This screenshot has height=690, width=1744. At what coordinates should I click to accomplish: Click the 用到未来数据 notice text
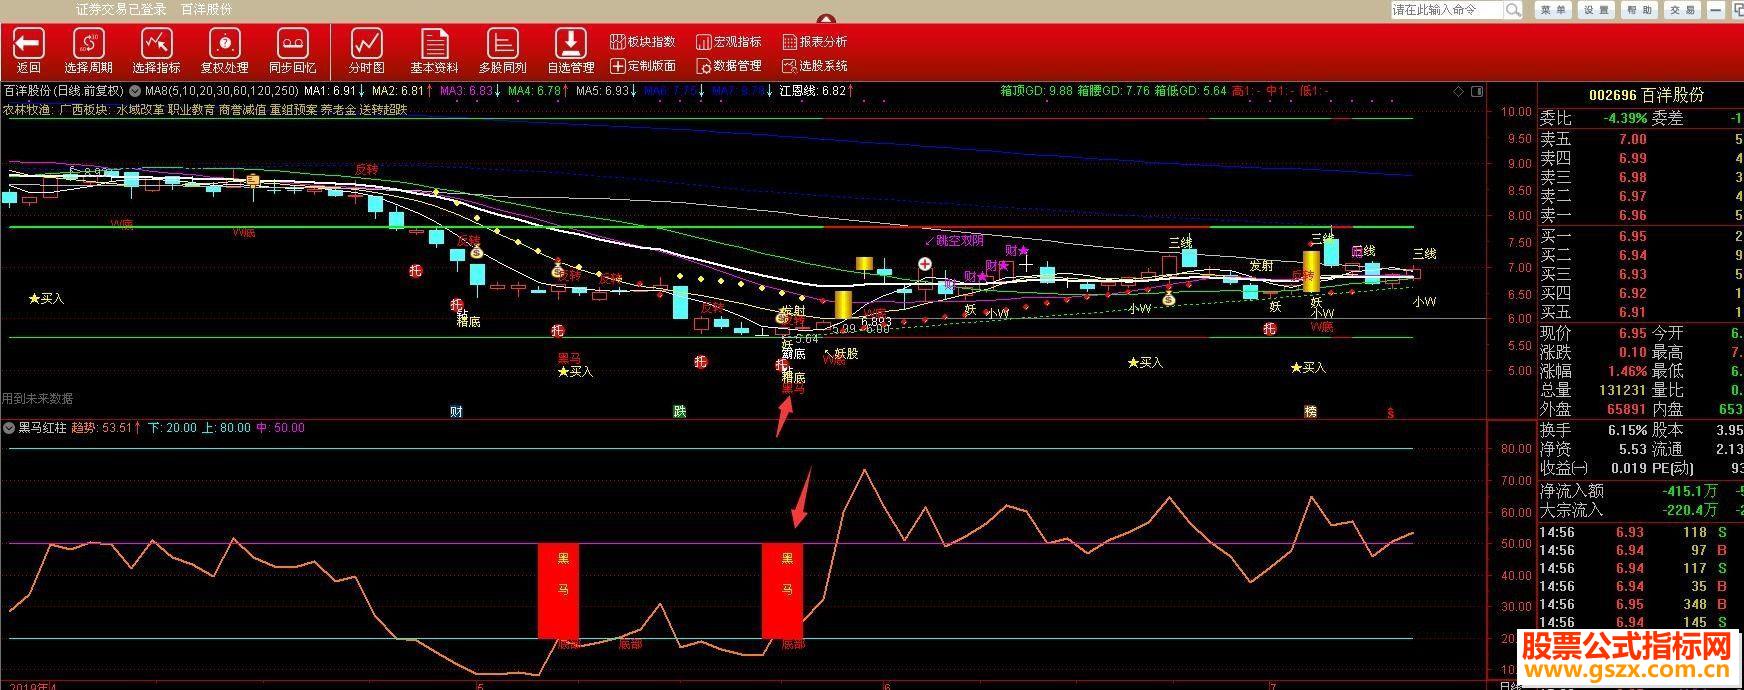37,398
